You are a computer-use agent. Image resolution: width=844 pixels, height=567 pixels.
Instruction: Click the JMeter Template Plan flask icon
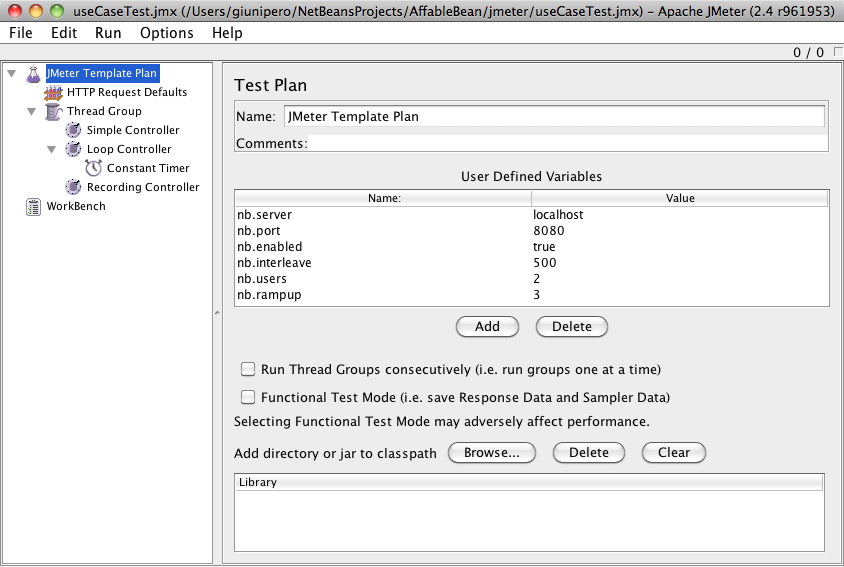coord(33,73)
